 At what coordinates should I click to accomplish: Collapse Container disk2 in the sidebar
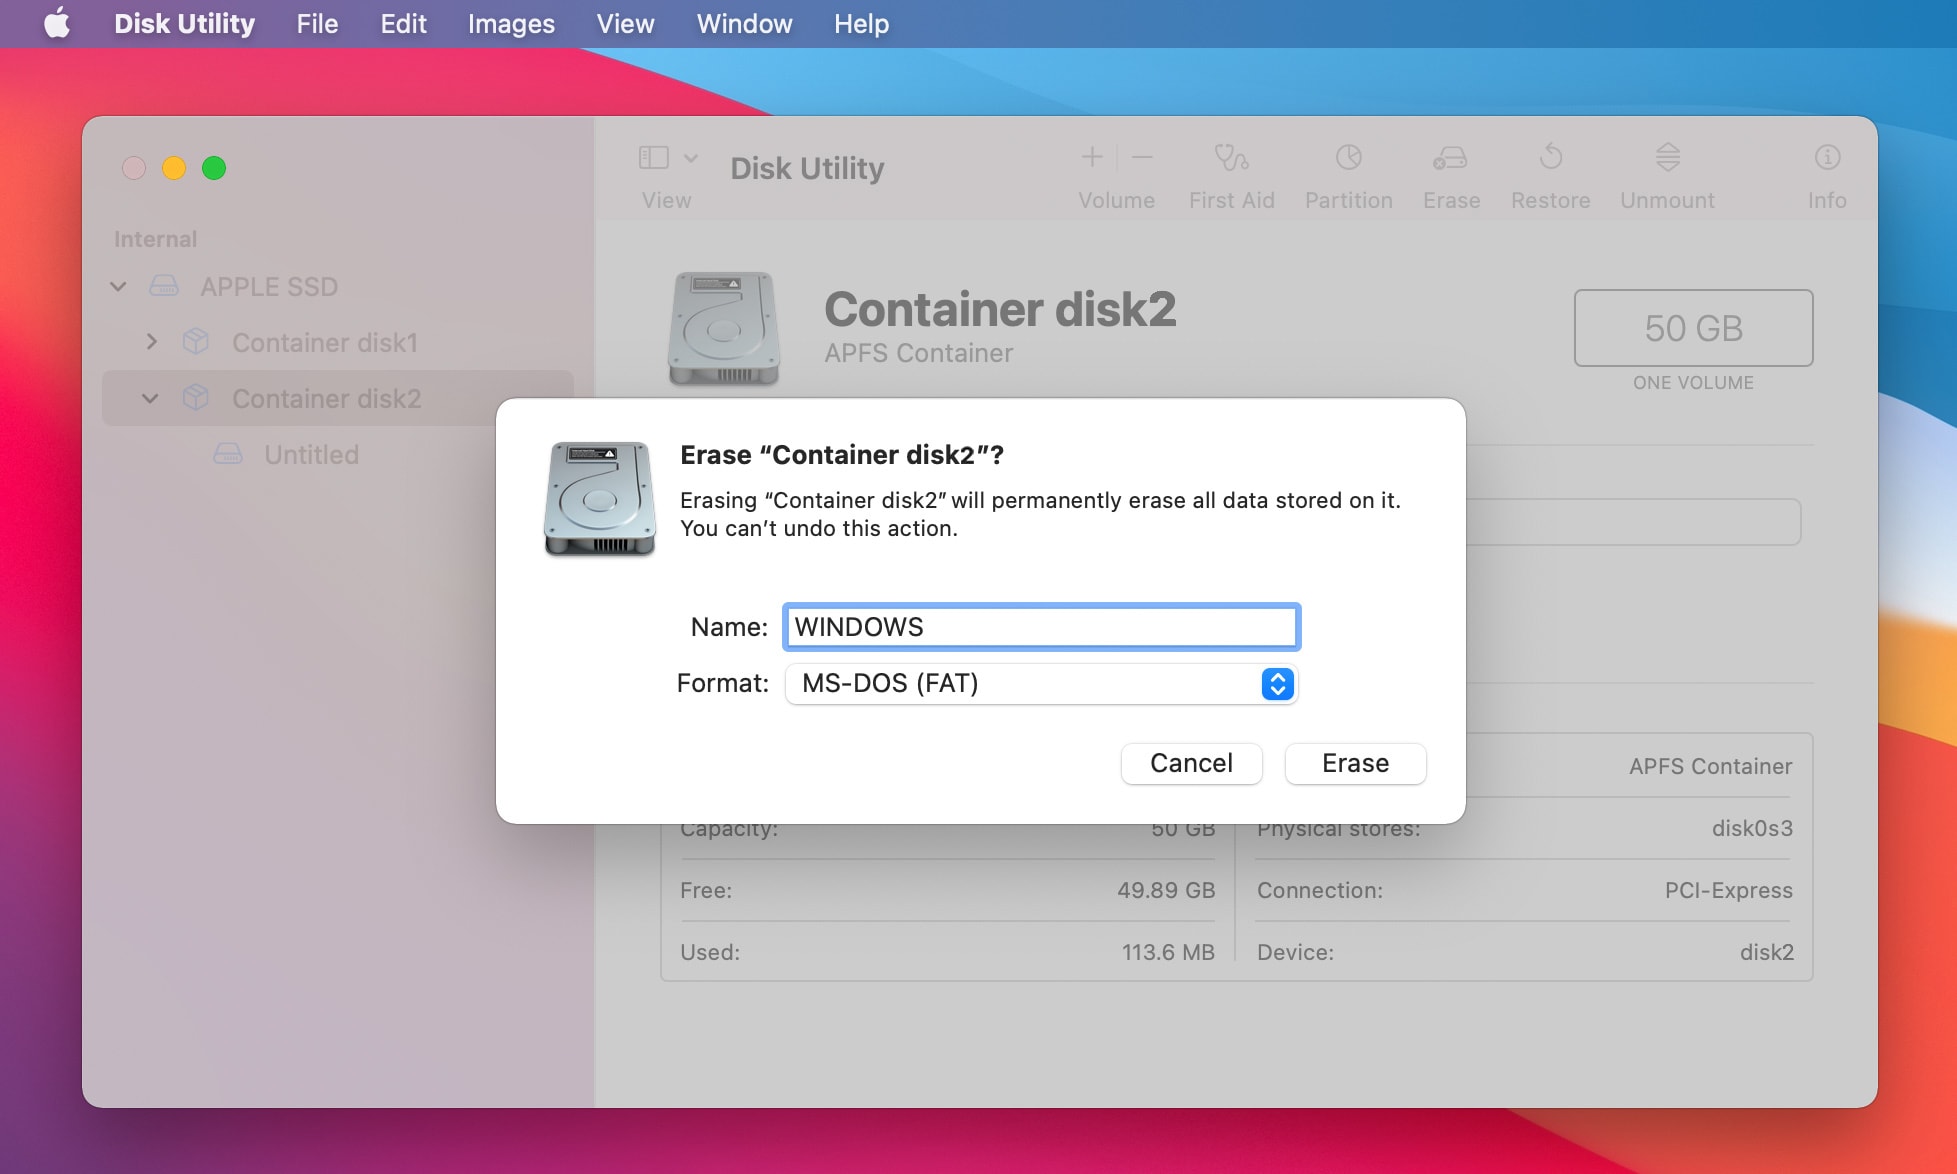[x=150, y=398]
